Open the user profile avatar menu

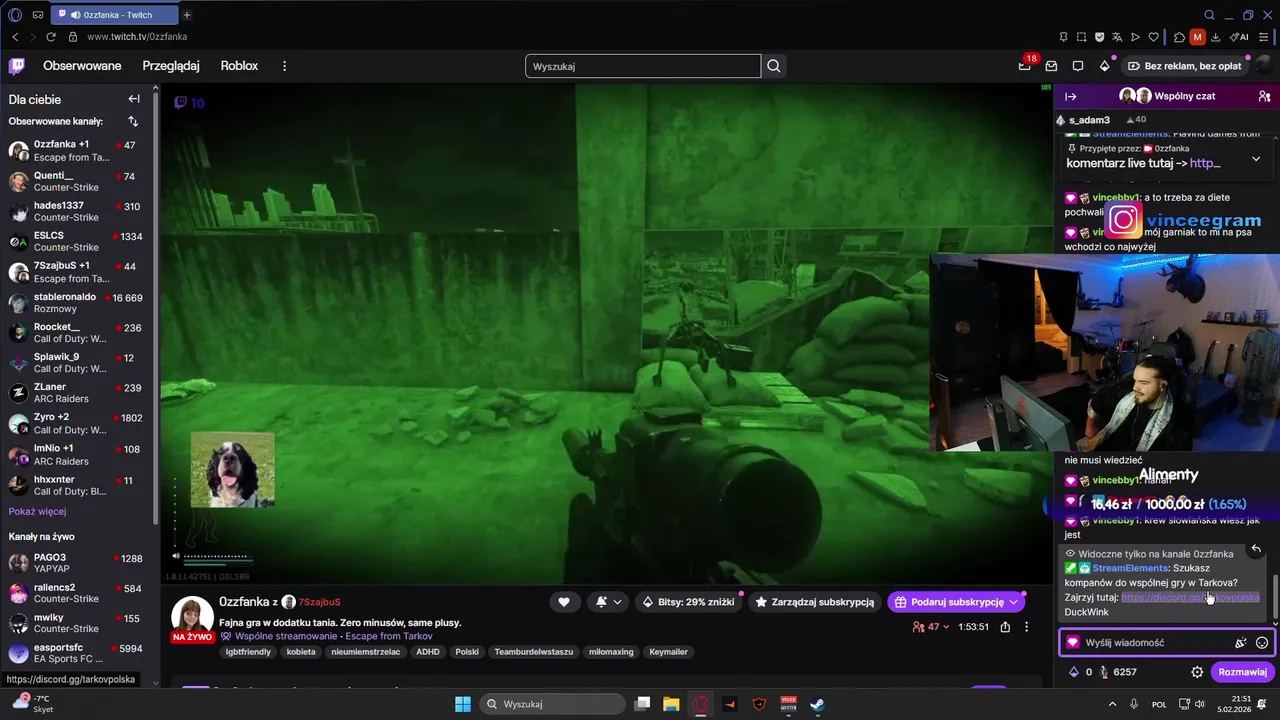click(x=1264, y=66)
